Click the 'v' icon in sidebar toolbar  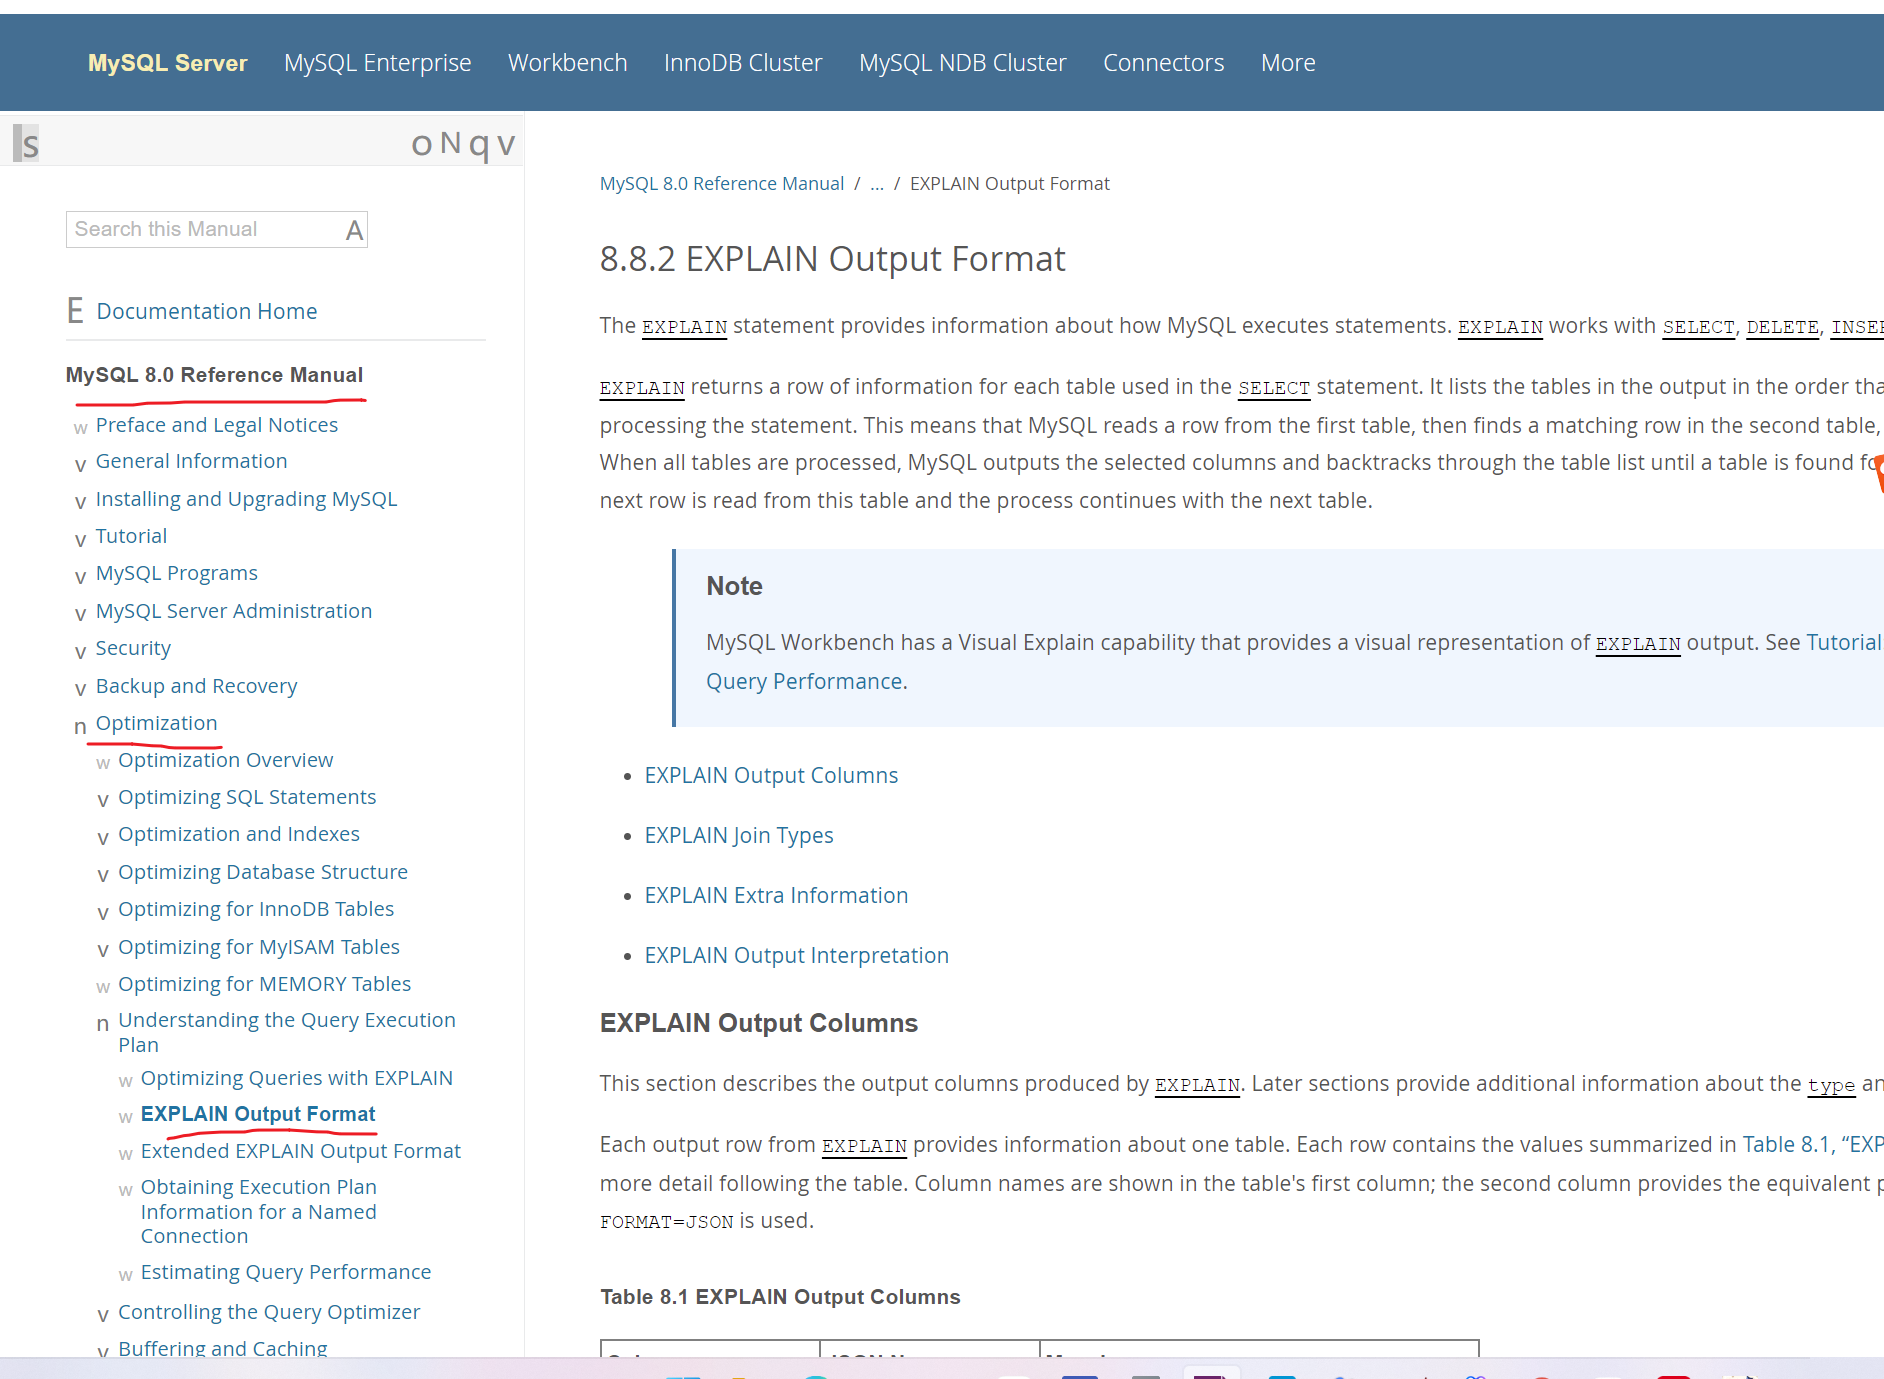506,145
